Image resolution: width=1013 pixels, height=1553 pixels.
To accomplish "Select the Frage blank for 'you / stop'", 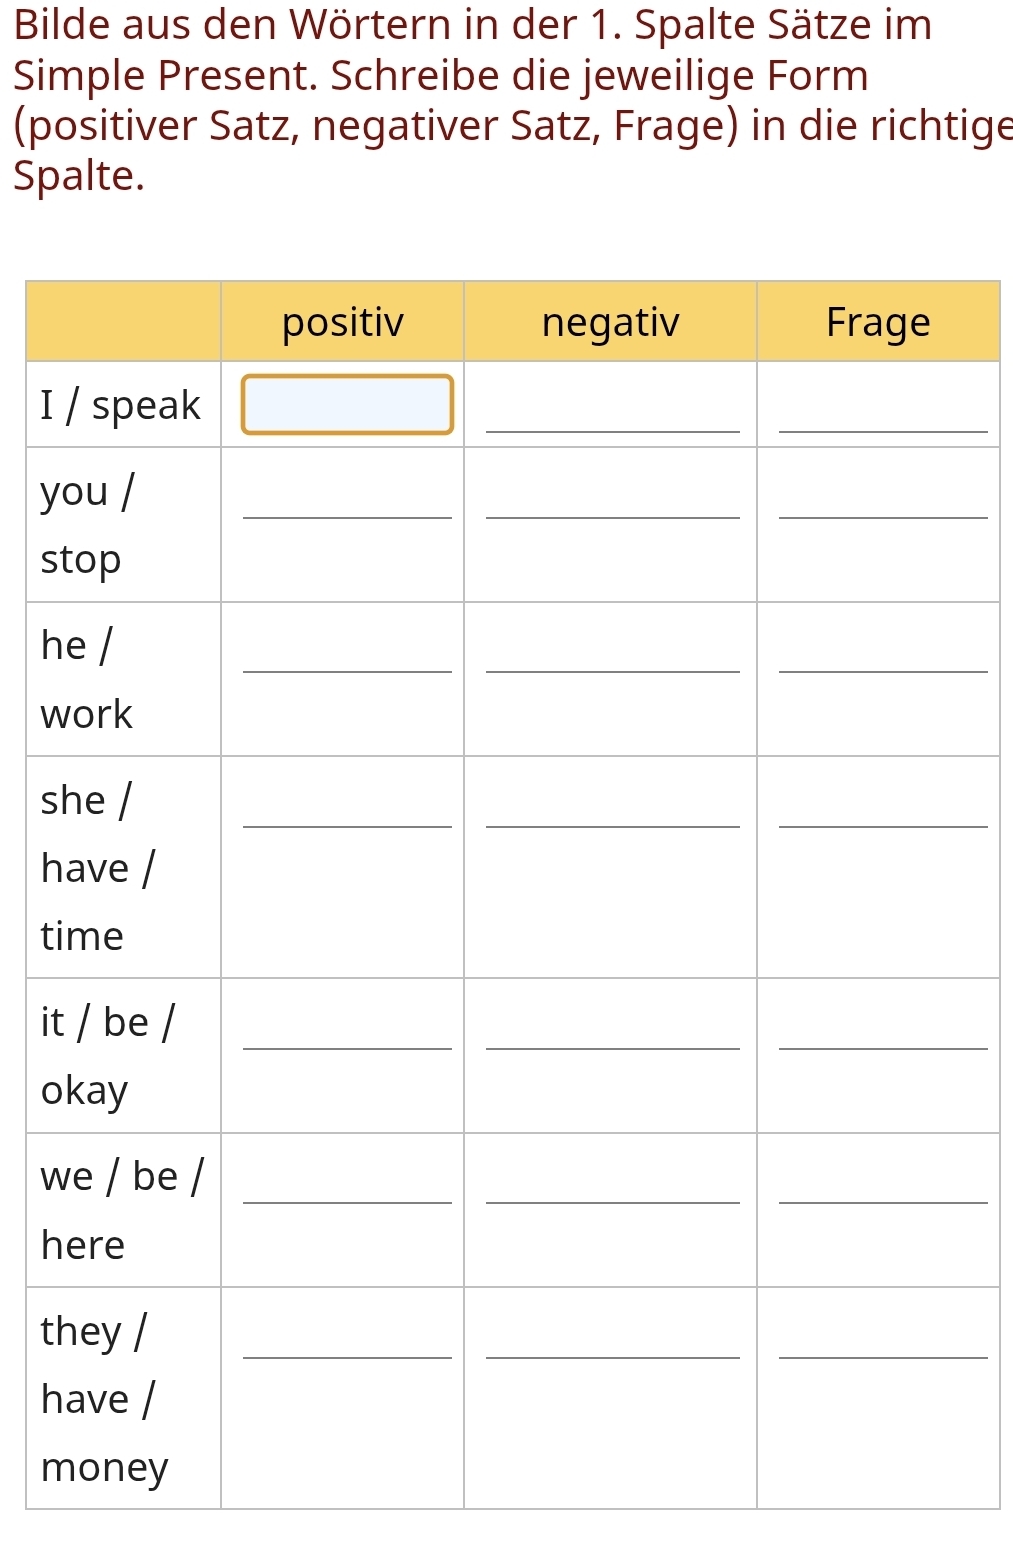I will [x=883, y=491].
